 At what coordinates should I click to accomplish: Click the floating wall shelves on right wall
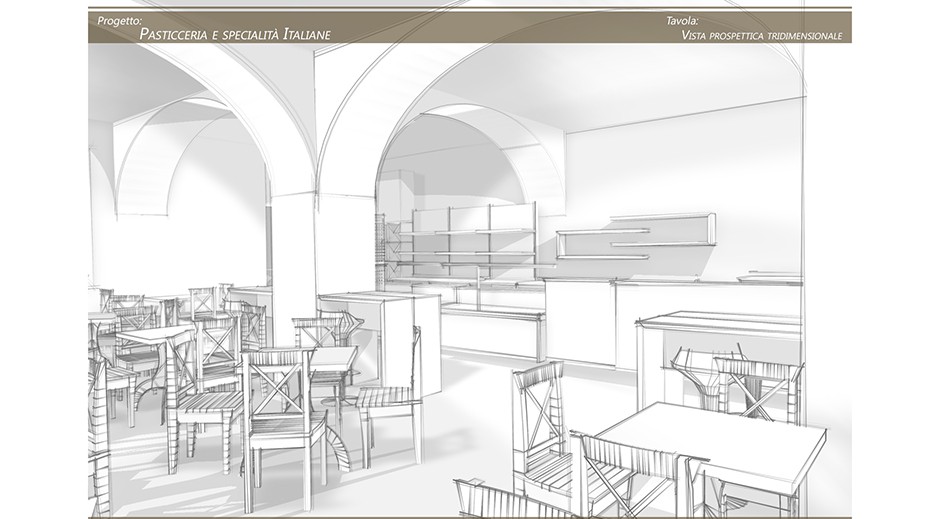[635, 236]
